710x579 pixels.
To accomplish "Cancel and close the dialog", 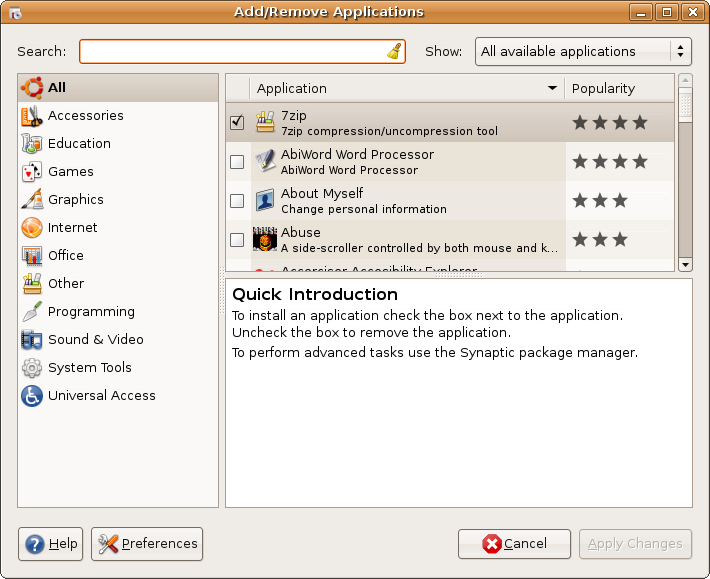I will coord(514,544).
